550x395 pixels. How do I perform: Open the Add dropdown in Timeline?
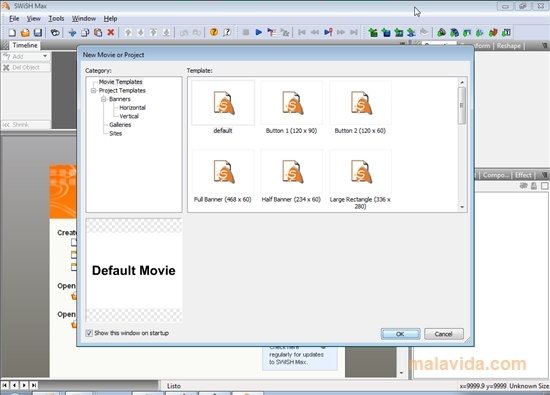tap(45, 56)
